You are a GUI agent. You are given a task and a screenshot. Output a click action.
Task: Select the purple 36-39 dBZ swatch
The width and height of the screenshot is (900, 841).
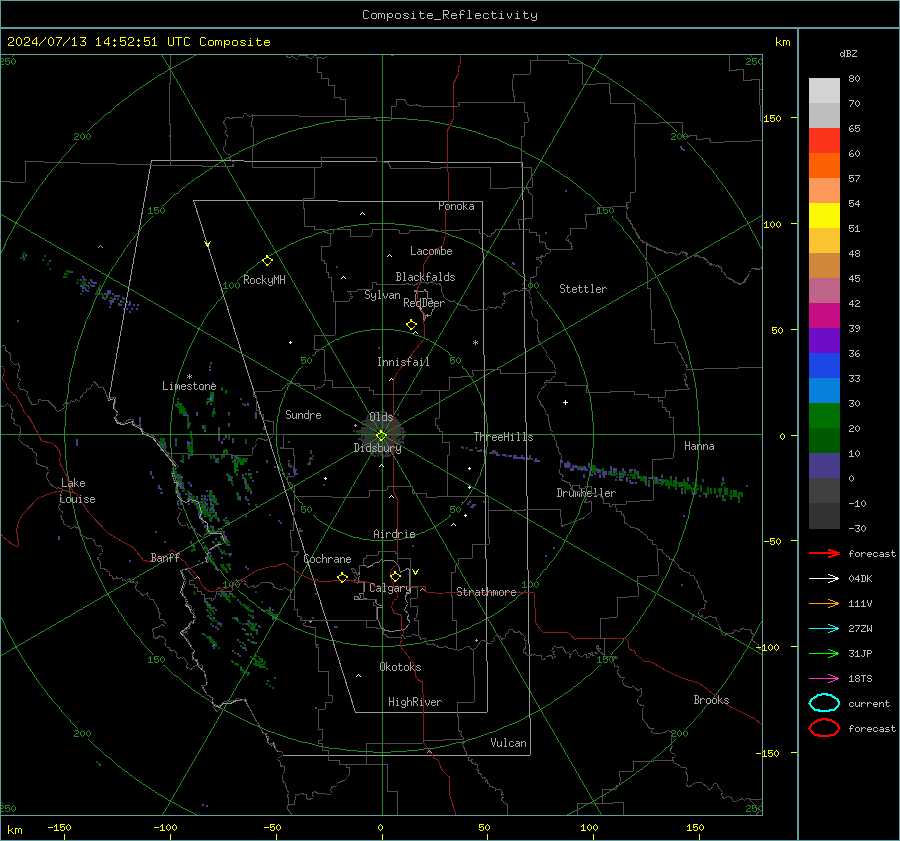click(x=824, y=340)
